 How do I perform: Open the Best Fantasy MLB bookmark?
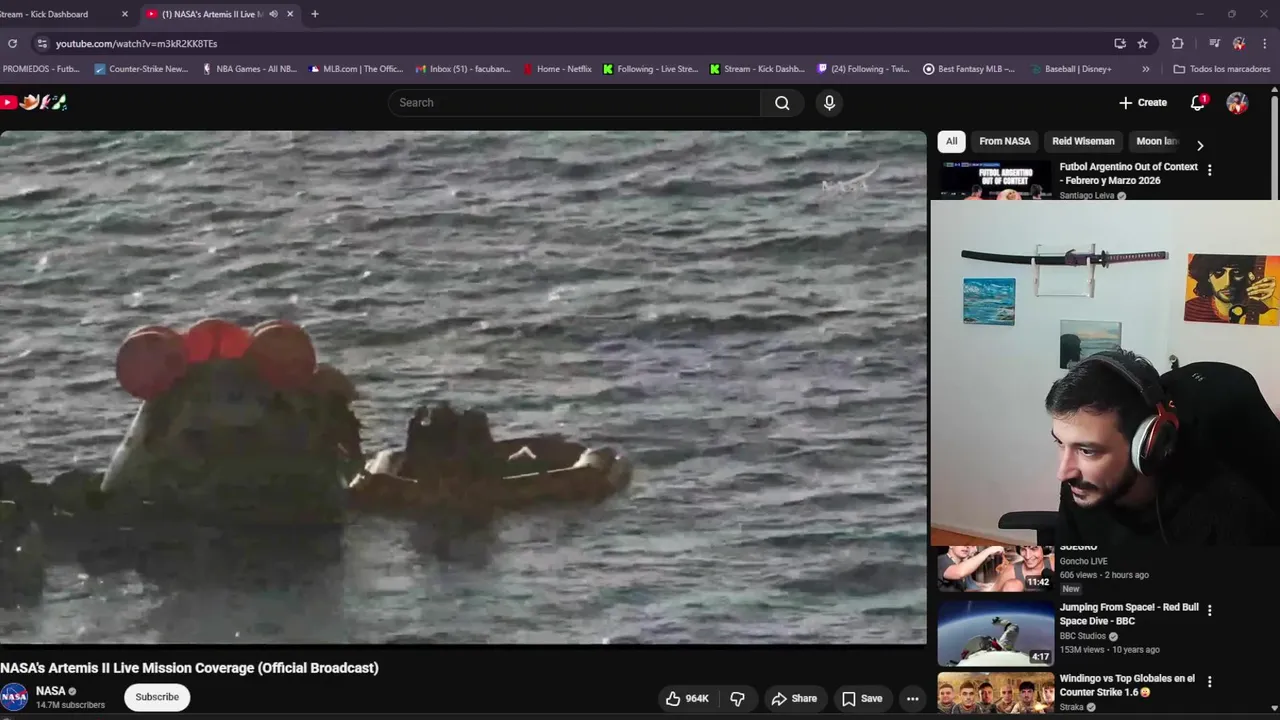[x=969, y=69]
